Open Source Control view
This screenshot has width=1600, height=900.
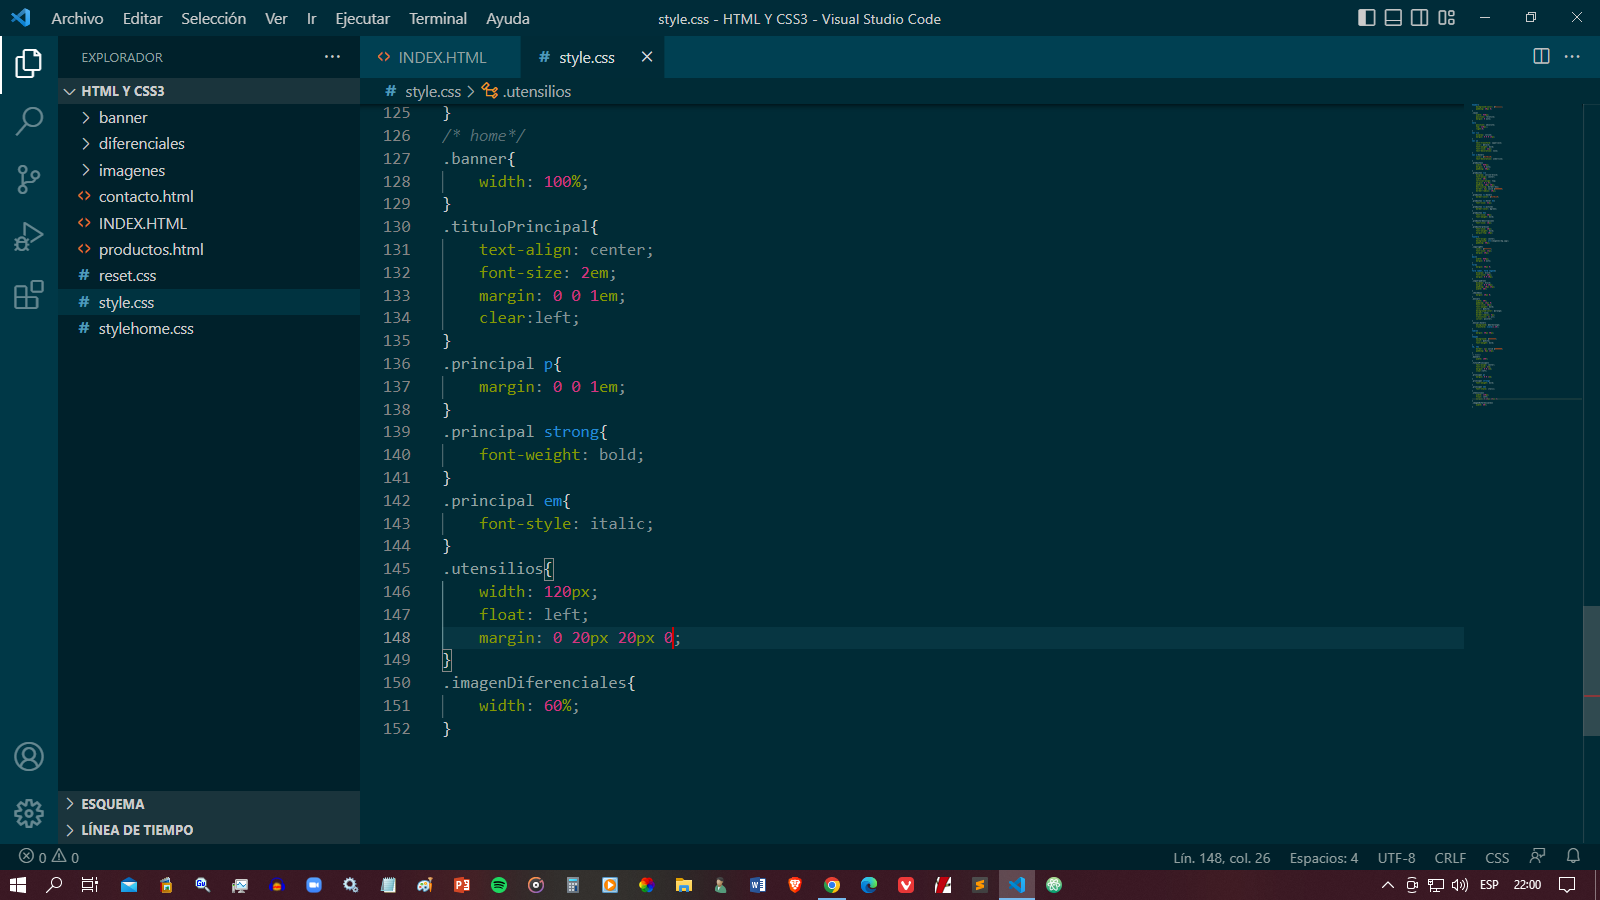click(29, 180)
